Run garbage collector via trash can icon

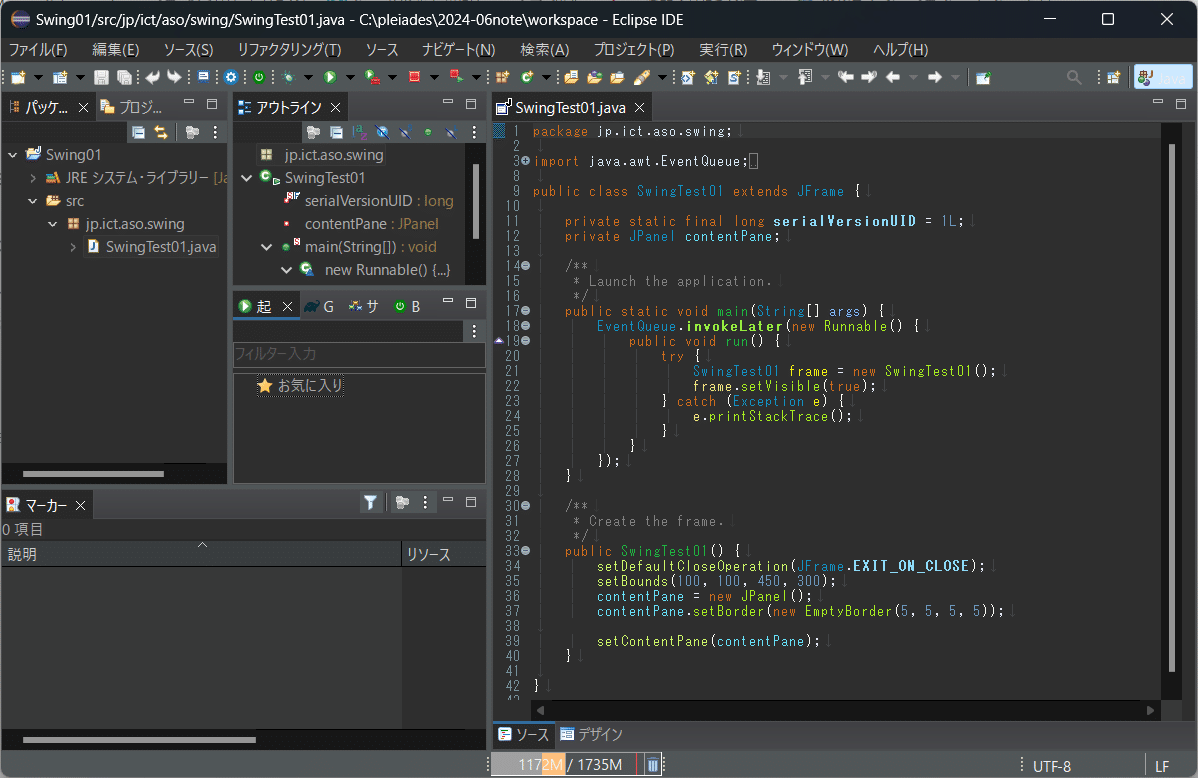pyautogui.click(x=652, y=765)
